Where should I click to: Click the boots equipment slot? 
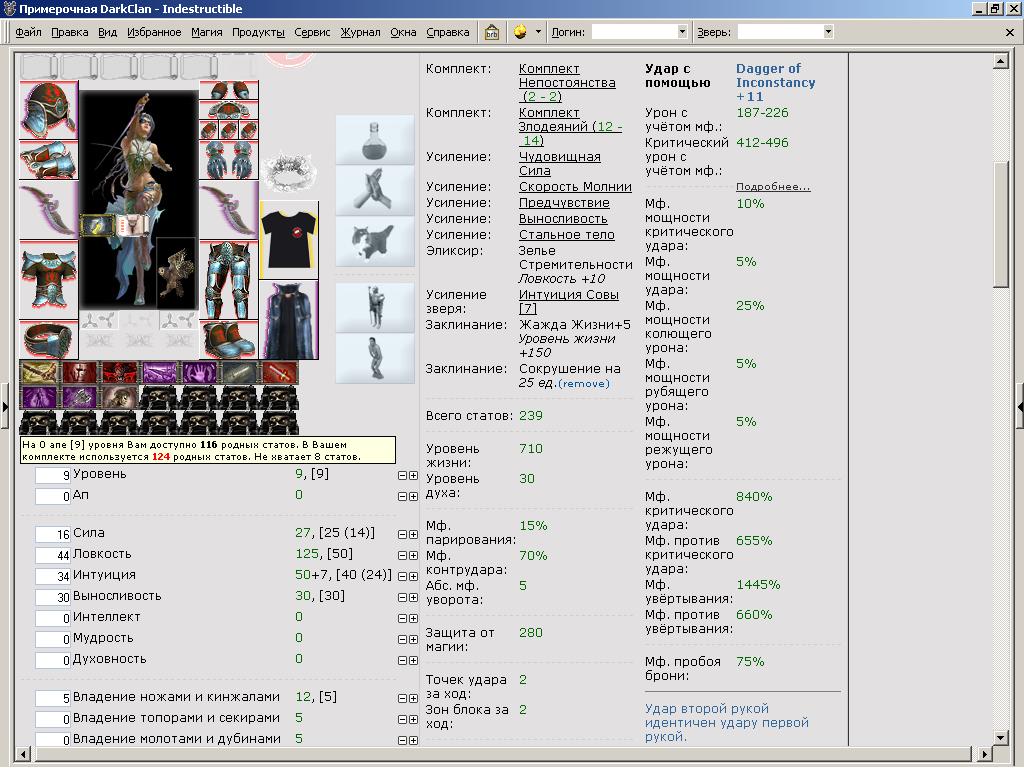(x=229, y=339)
